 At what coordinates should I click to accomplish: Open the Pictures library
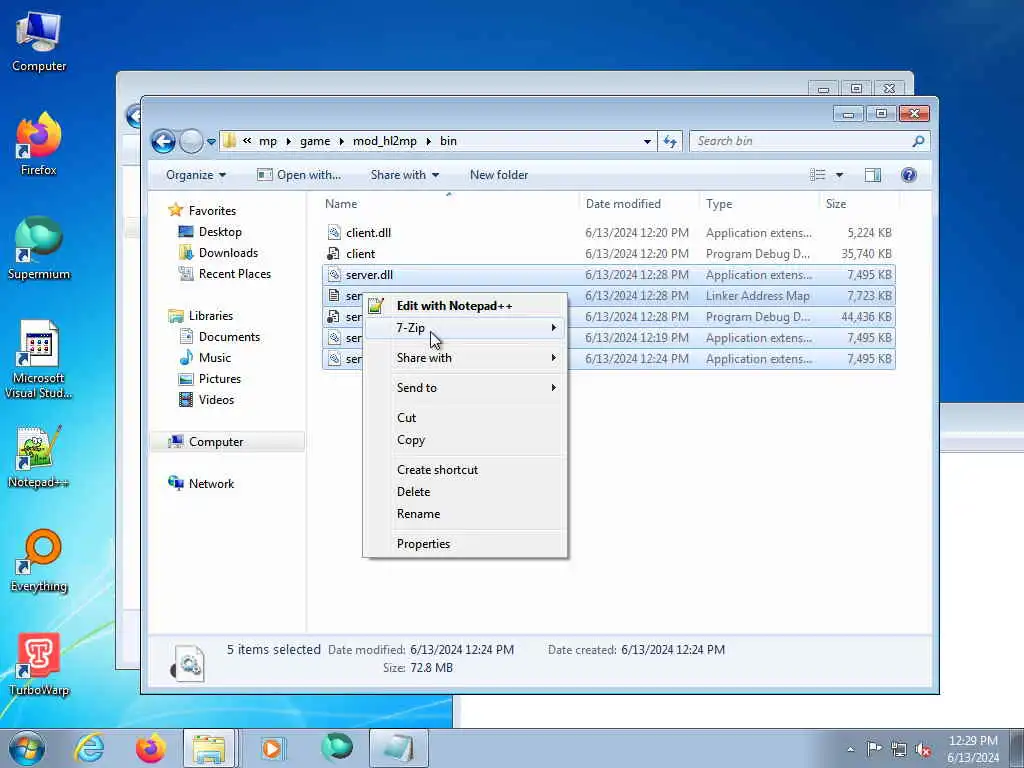click(219, 379)
